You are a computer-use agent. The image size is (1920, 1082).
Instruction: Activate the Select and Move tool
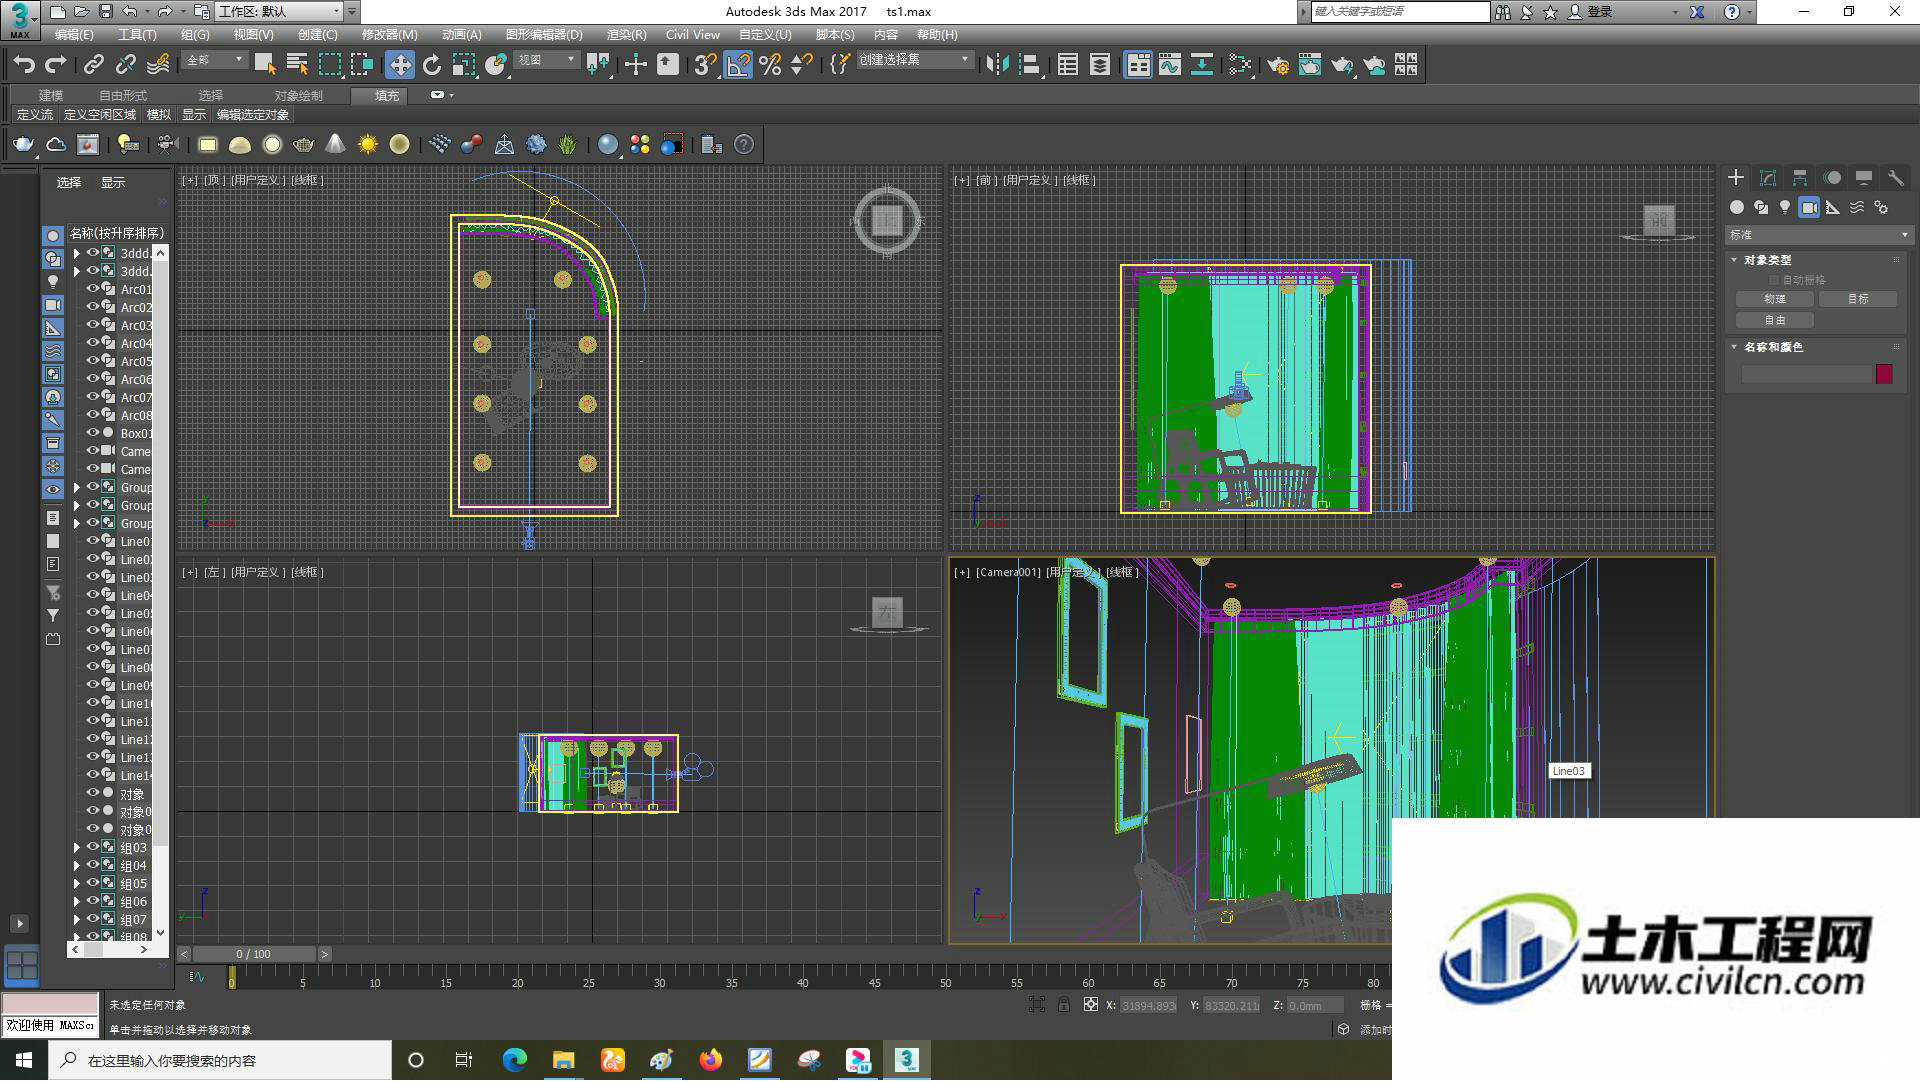(400, 65)
